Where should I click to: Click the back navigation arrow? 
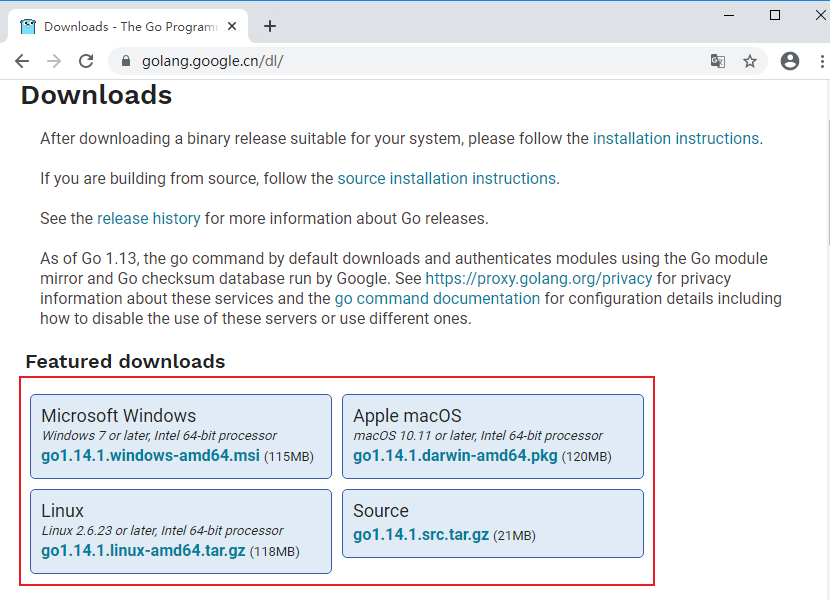coord(22,61)
